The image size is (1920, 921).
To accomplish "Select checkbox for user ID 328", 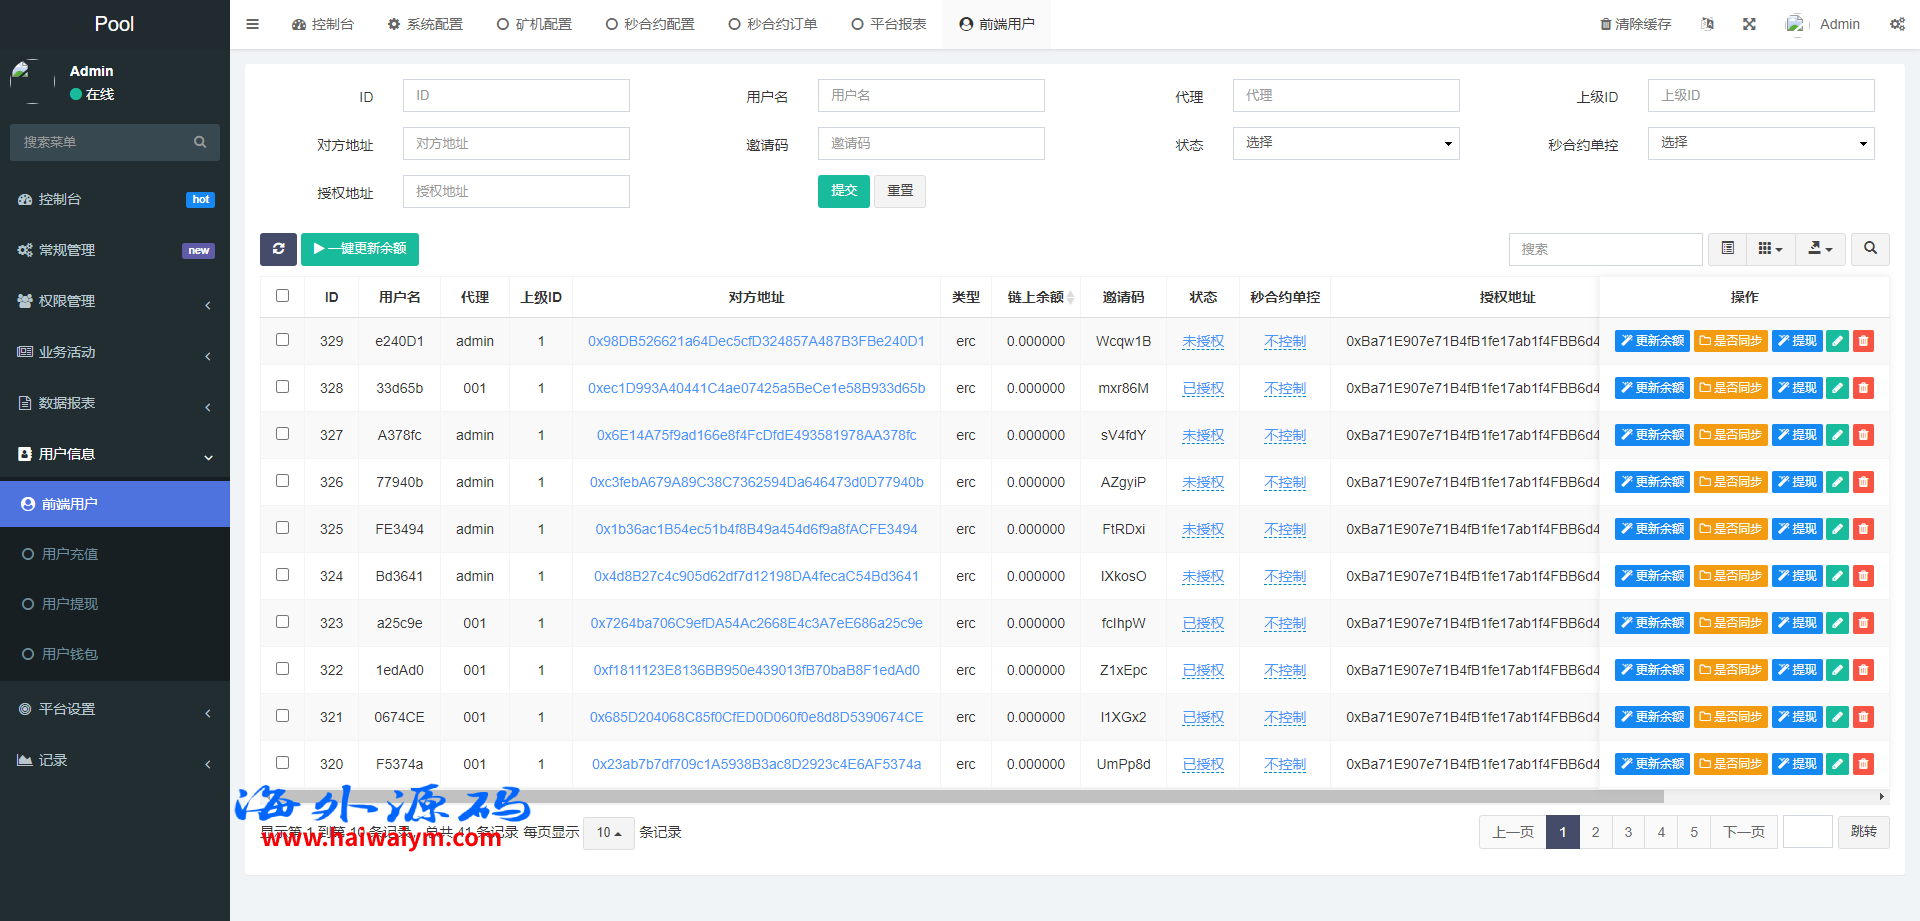I will [x=282, y=387].
